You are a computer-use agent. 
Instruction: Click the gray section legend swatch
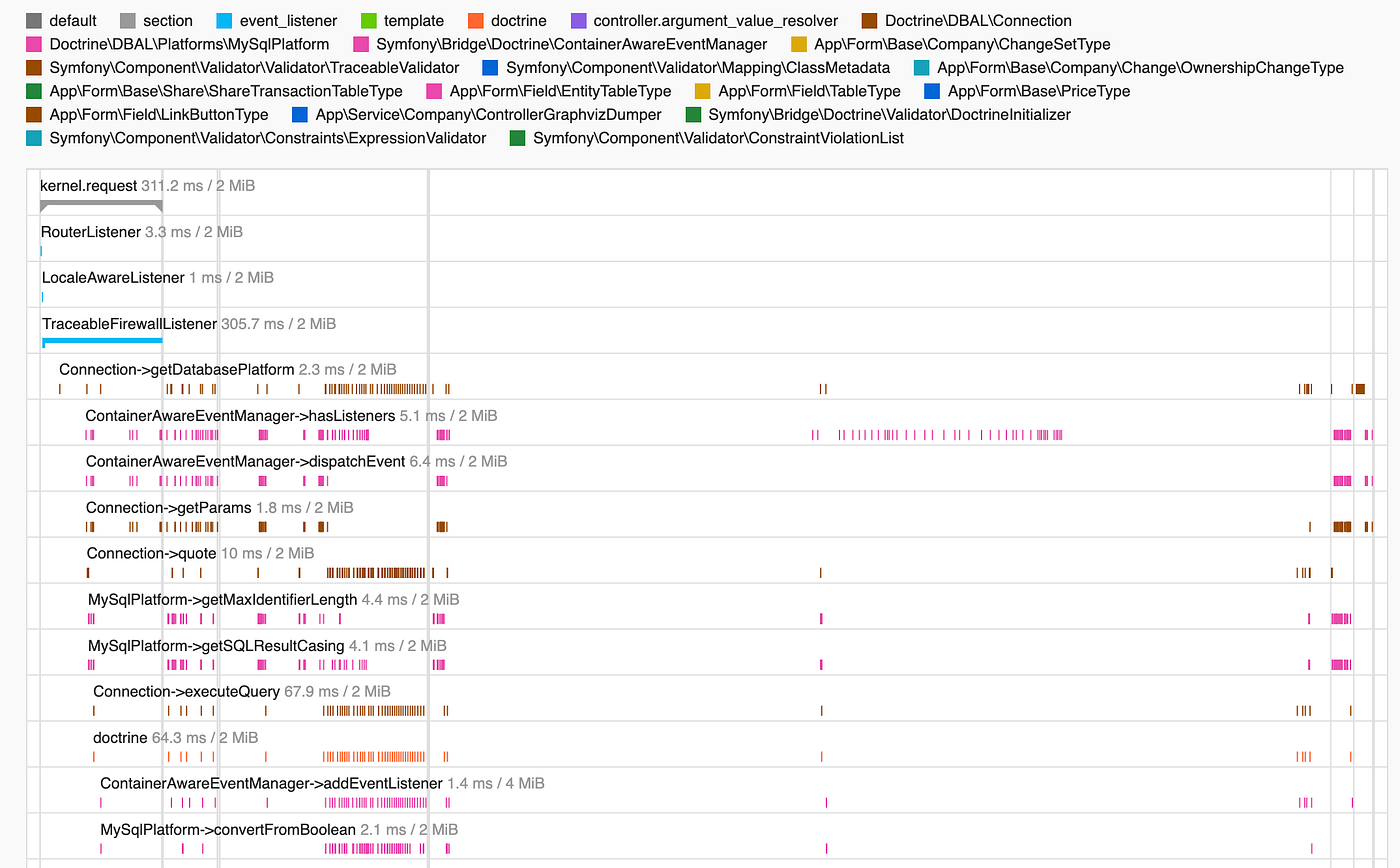pyautogui.click(x=128, y=20)
